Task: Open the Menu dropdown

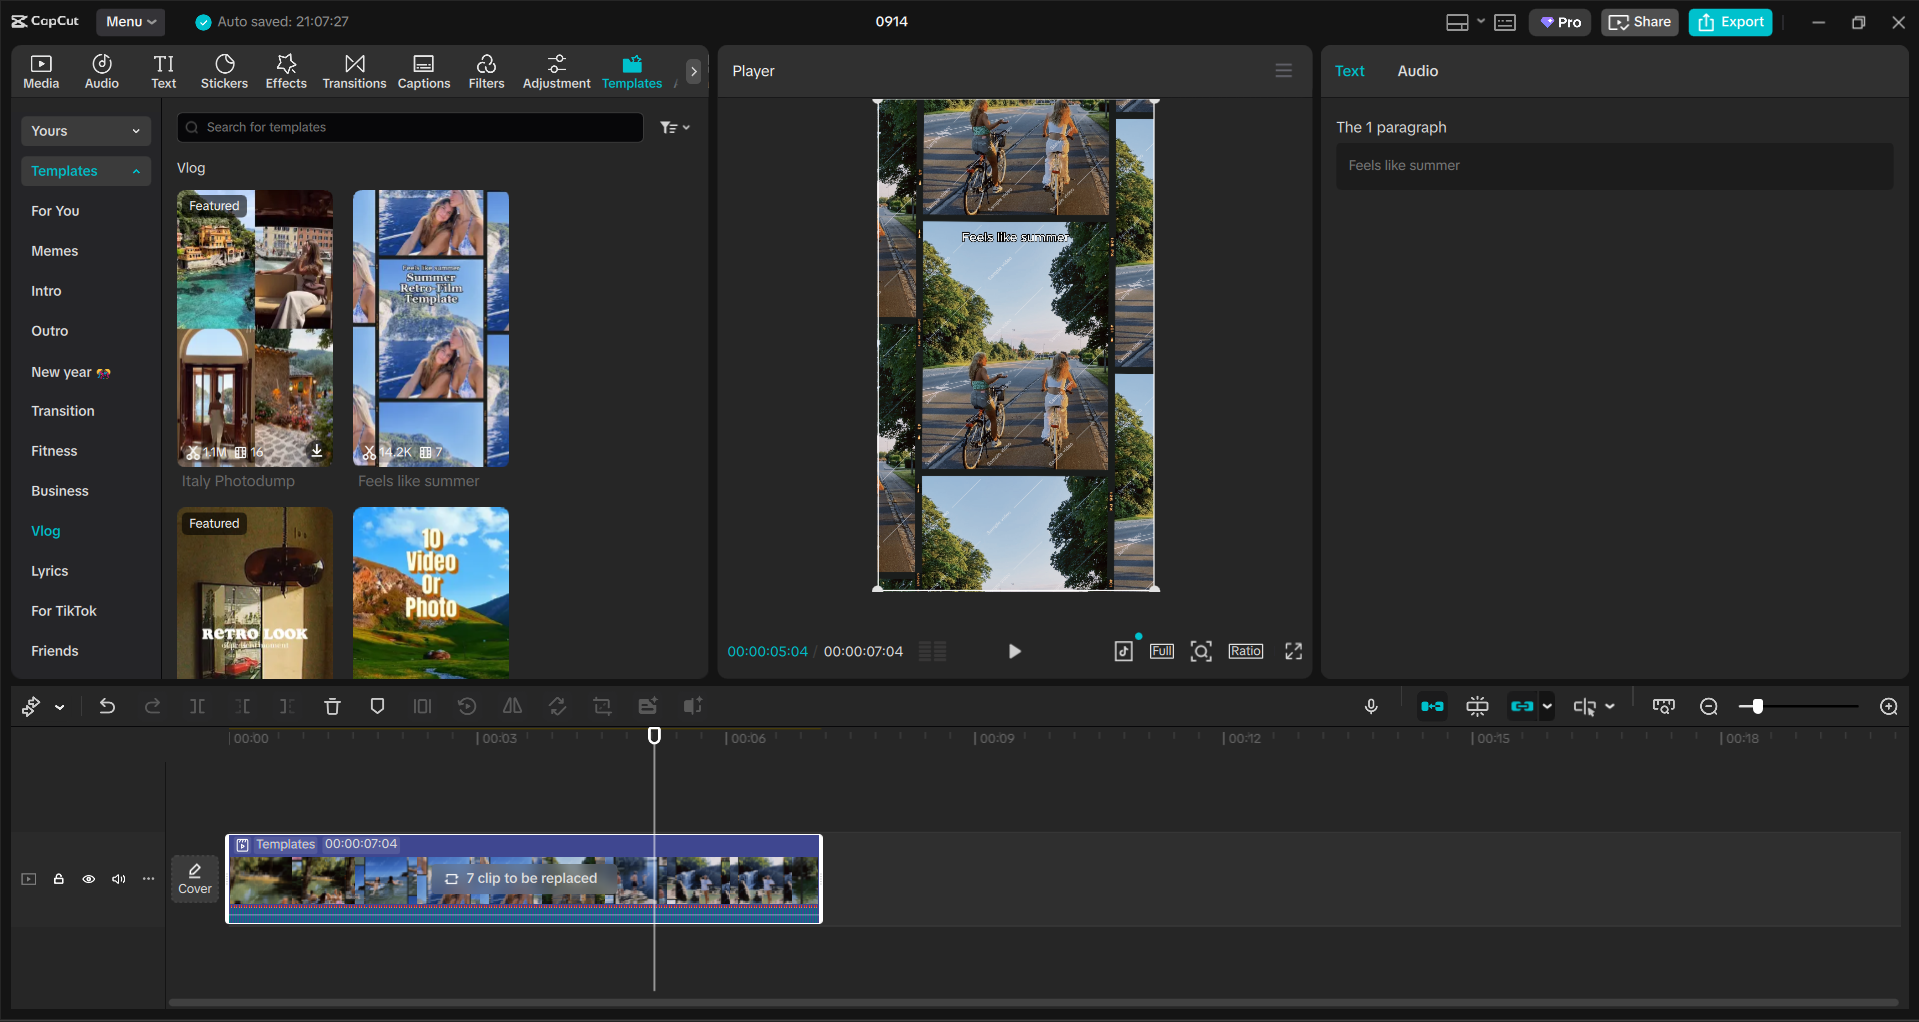Action: 131,21
